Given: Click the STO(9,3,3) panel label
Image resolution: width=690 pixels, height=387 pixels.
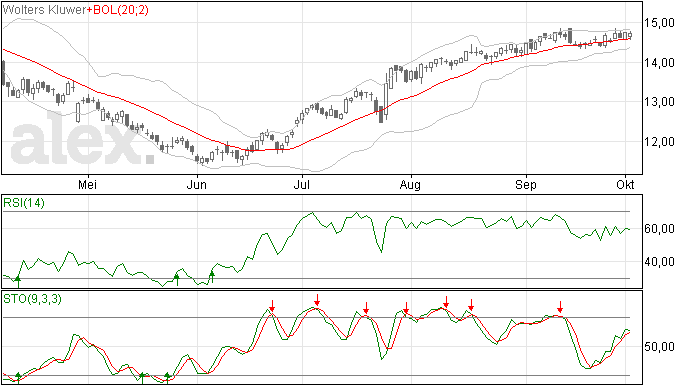Looking at the screenshot, I should 32,299.
